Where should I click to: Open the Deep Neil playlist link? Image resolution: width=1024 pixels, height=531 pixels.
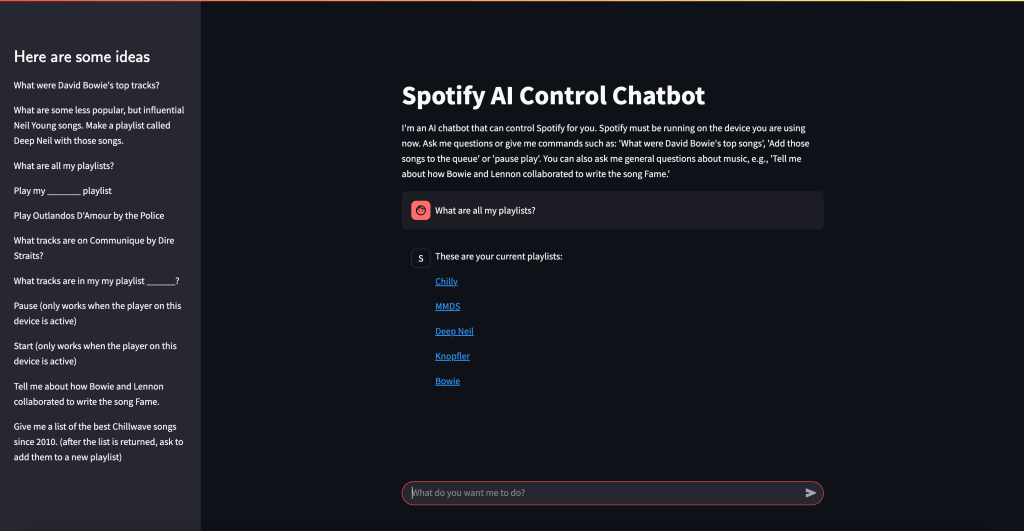tap(454, 332)
